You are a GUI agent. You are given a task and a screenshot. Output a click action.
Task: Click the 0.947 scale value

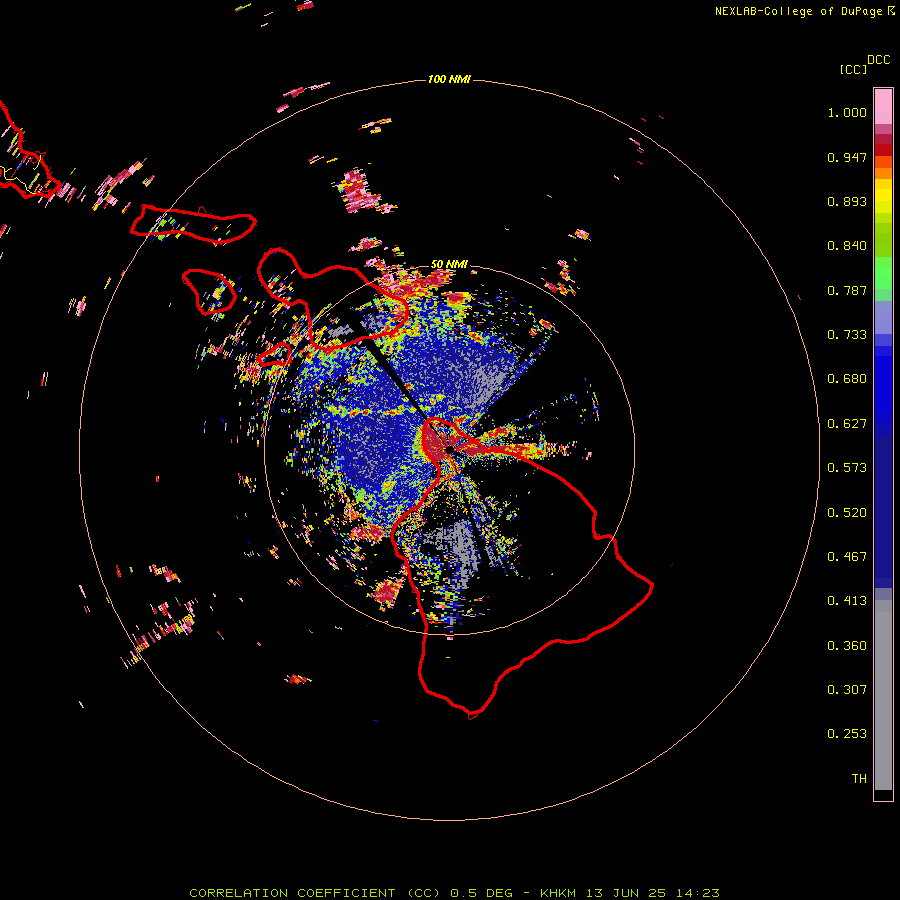click(847, 157)
